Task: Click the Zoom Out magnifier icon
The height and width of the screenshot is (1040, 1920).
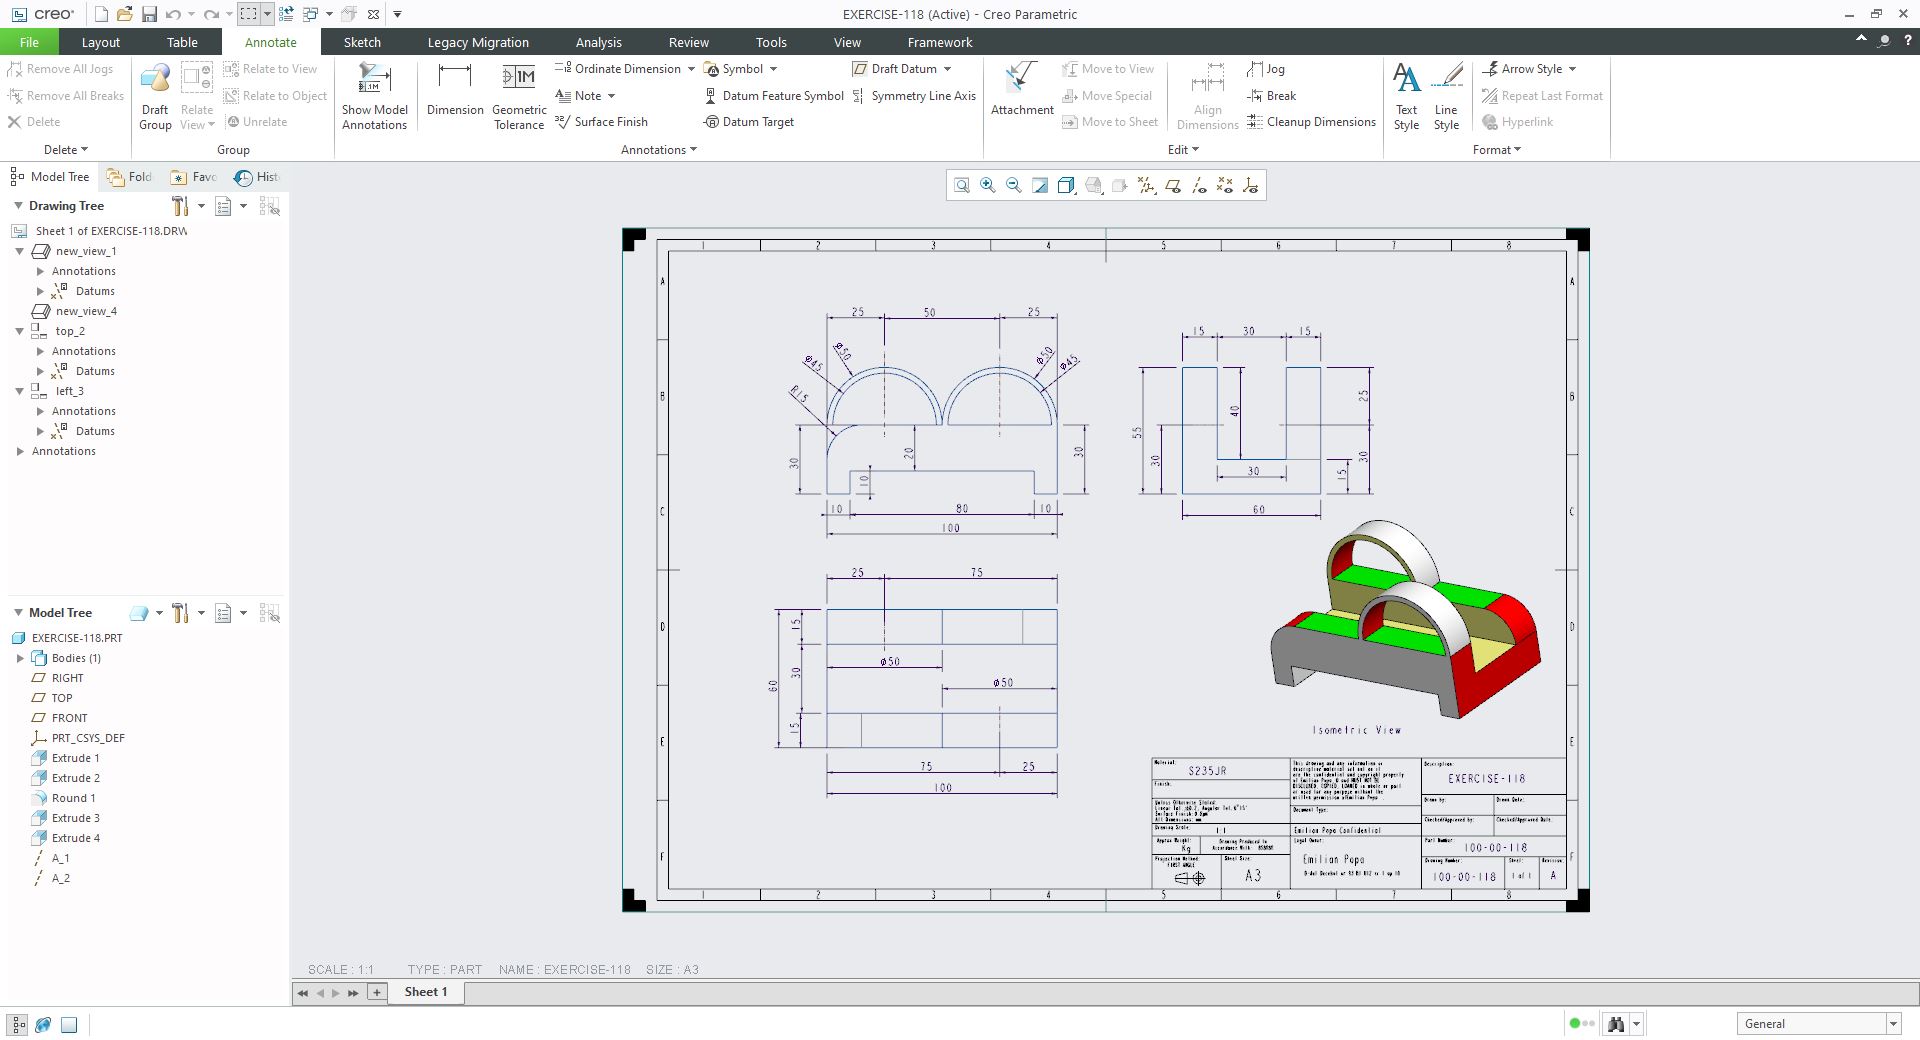Action: tap(1014, 185)
